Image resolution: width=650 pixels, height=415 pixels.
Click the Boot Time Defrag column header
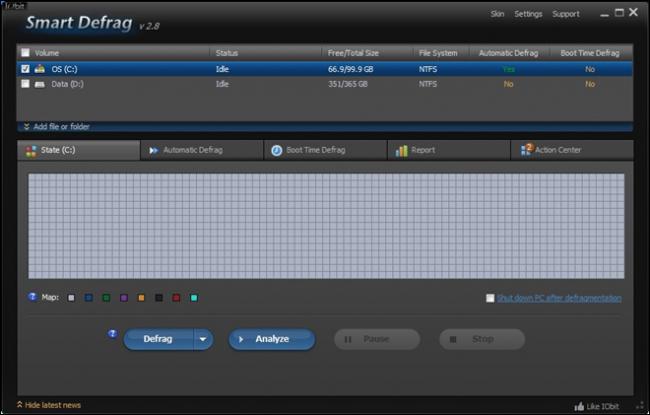click(590, 53)
